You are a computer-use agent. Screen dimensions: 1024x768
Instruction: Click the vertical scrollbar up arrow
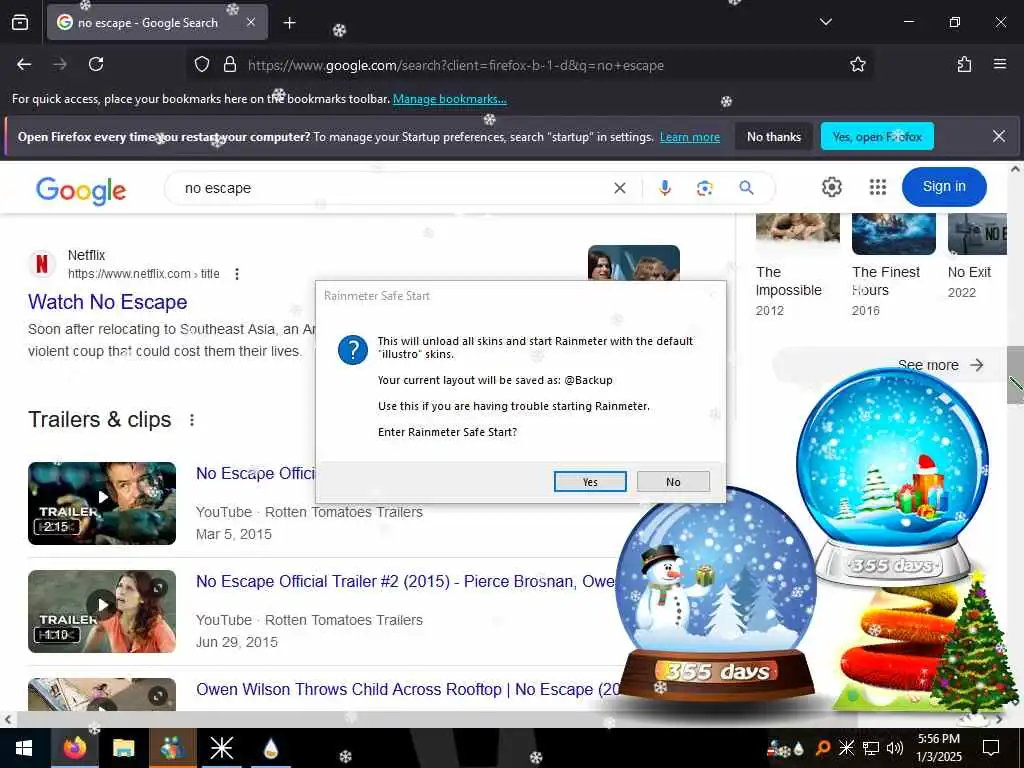1016,169
